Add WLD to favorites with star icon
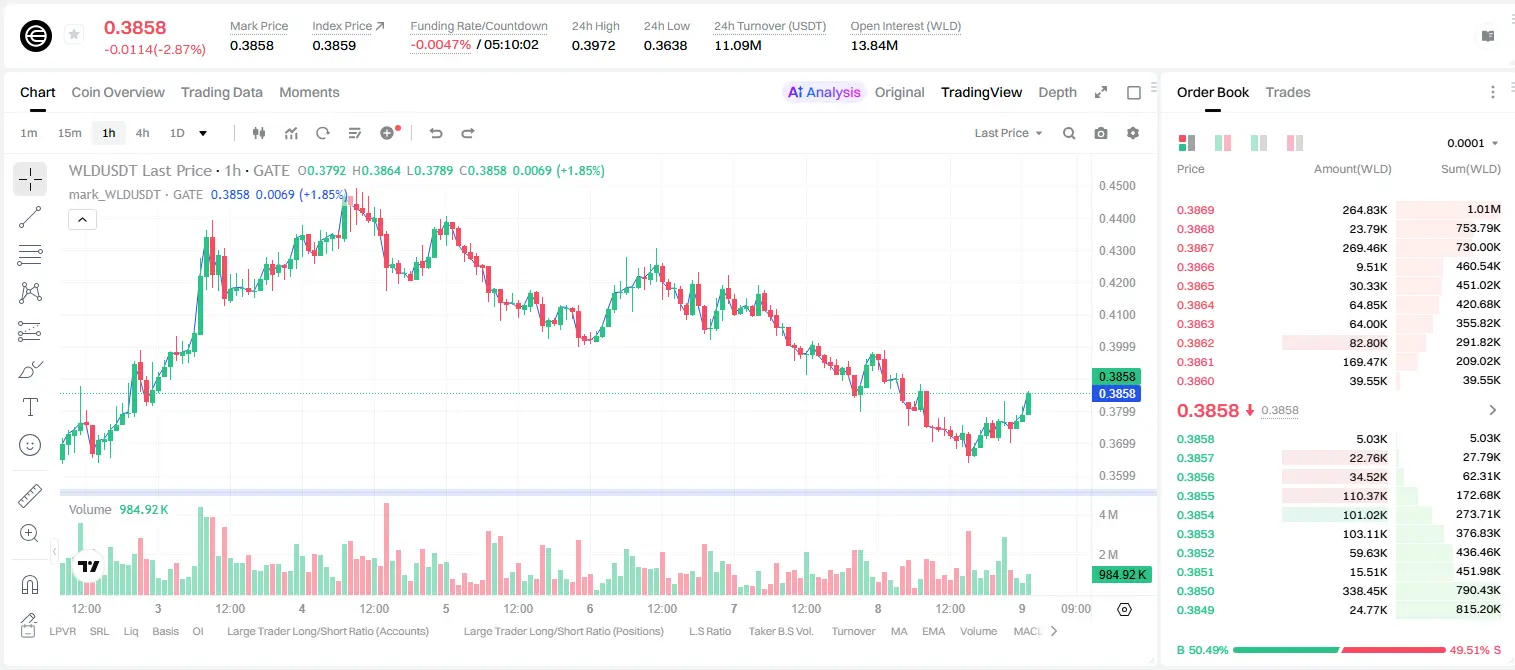The width and height of the screenshot is (1515, 670). click(74, 35)
